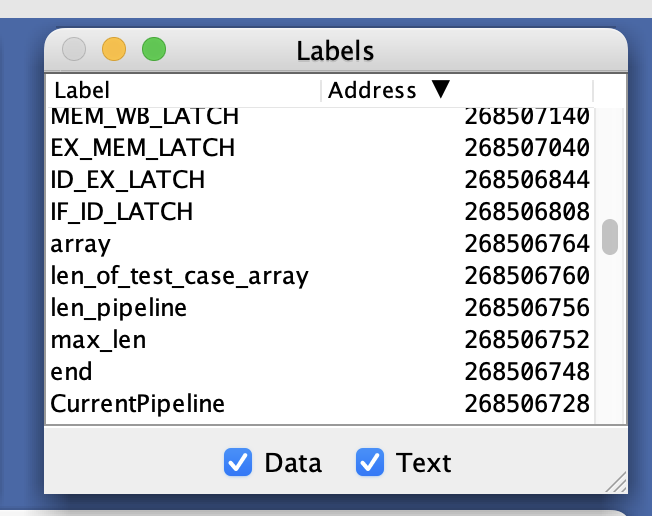Uncheck the Text checkbox
Image resolution: width=652 pixels, height=516 pixels.
click(x=370, y=462)
